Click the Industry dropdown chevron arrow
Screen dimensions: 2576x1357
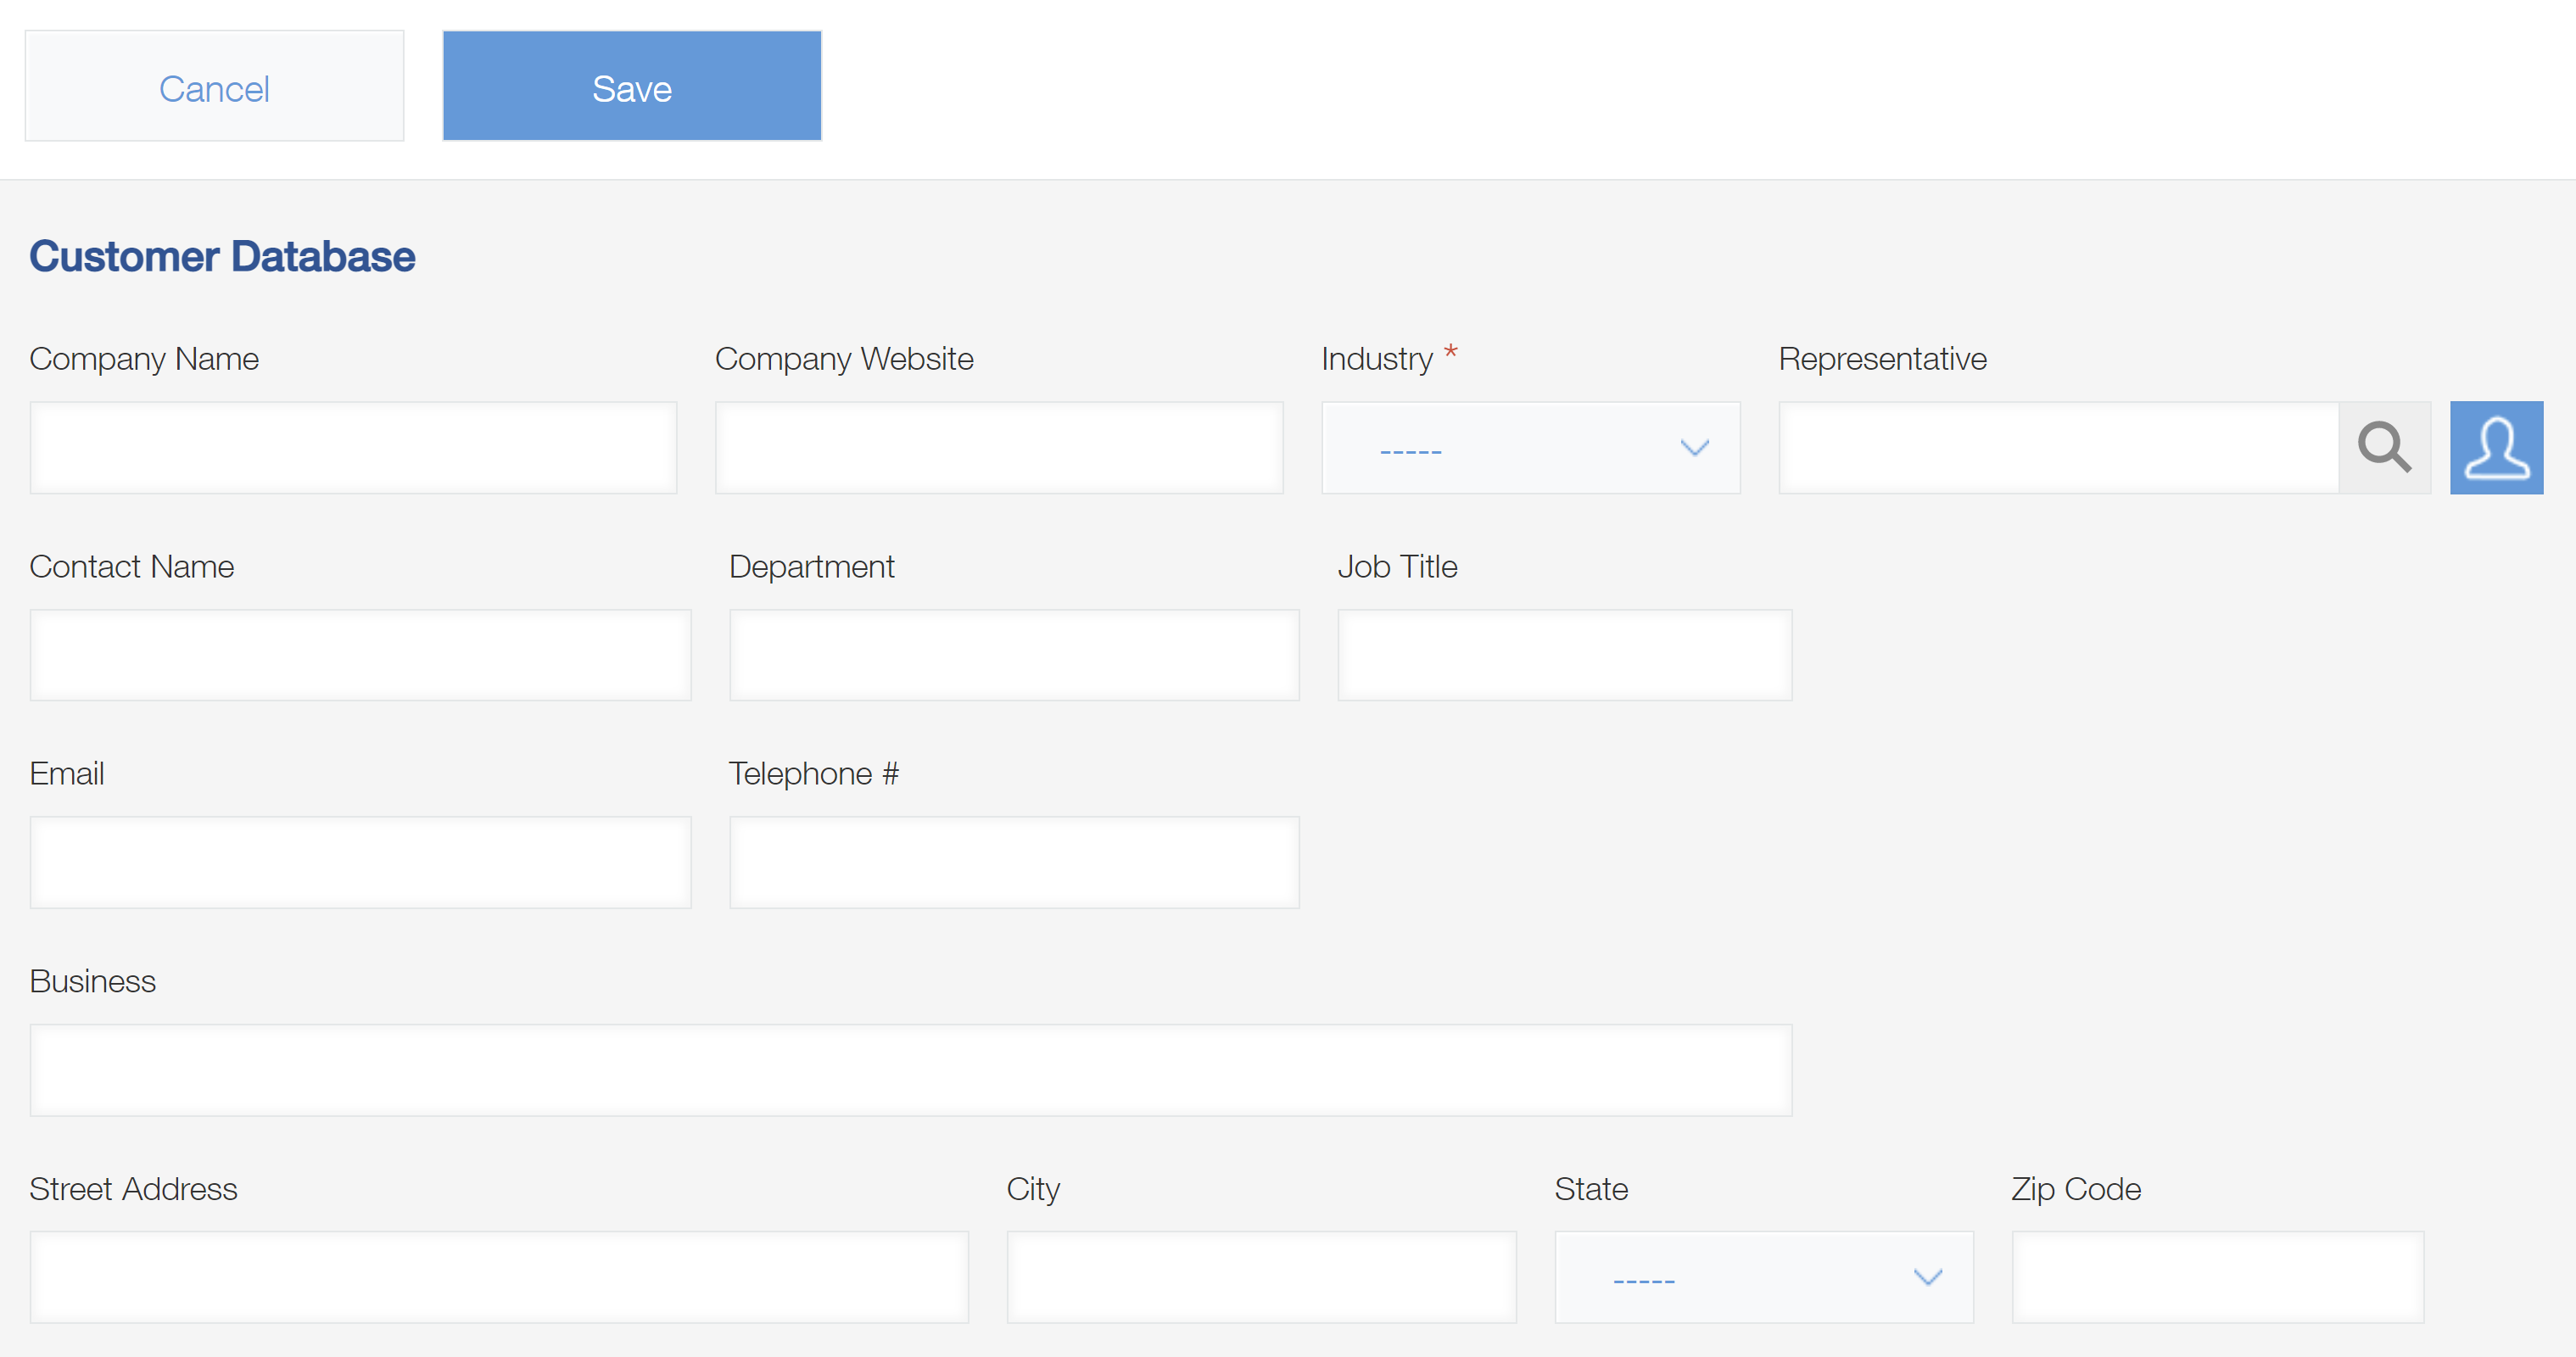click(1694, 447)
